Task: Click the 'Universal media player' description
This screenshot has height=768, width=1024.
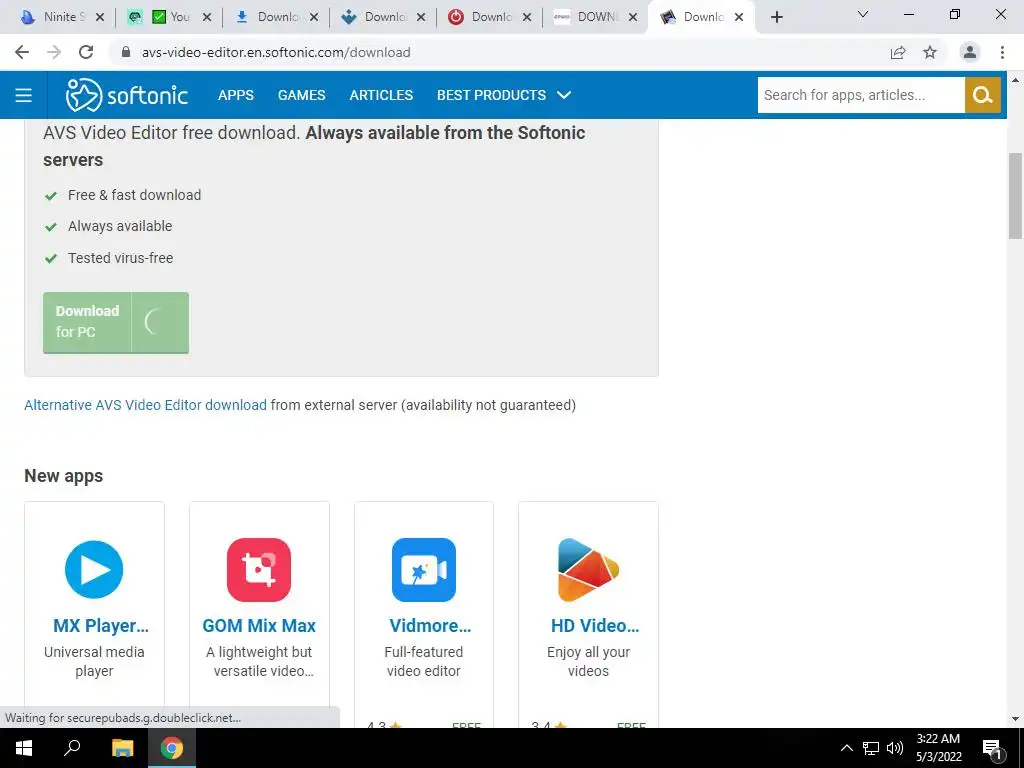Action: [94, 662]
